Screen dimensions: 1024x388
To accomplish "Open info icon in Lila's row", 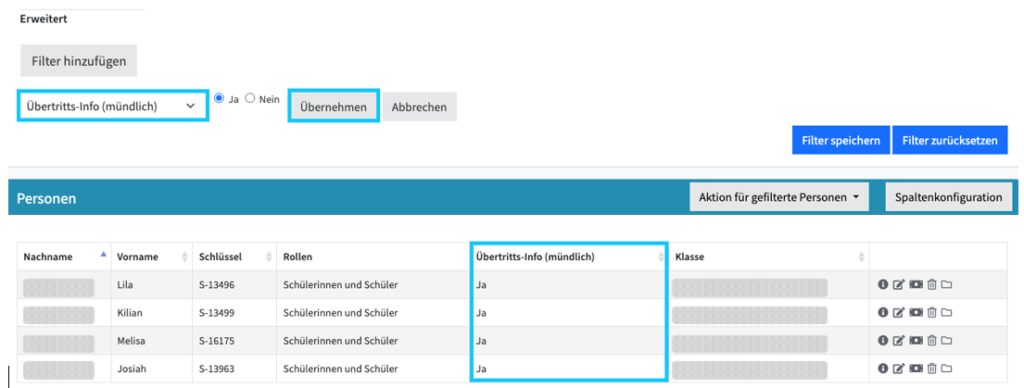I will pyautogui.click(x=883, y=284).
